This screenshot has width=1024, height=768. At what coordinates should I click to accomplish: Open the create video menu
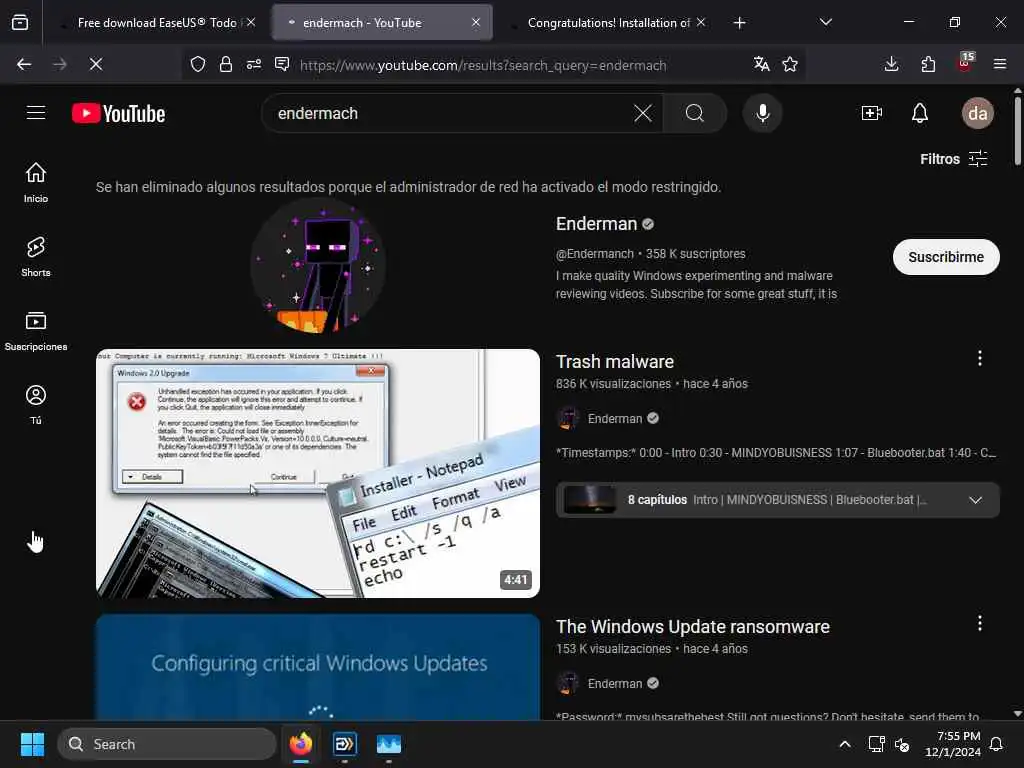[872, 113]
